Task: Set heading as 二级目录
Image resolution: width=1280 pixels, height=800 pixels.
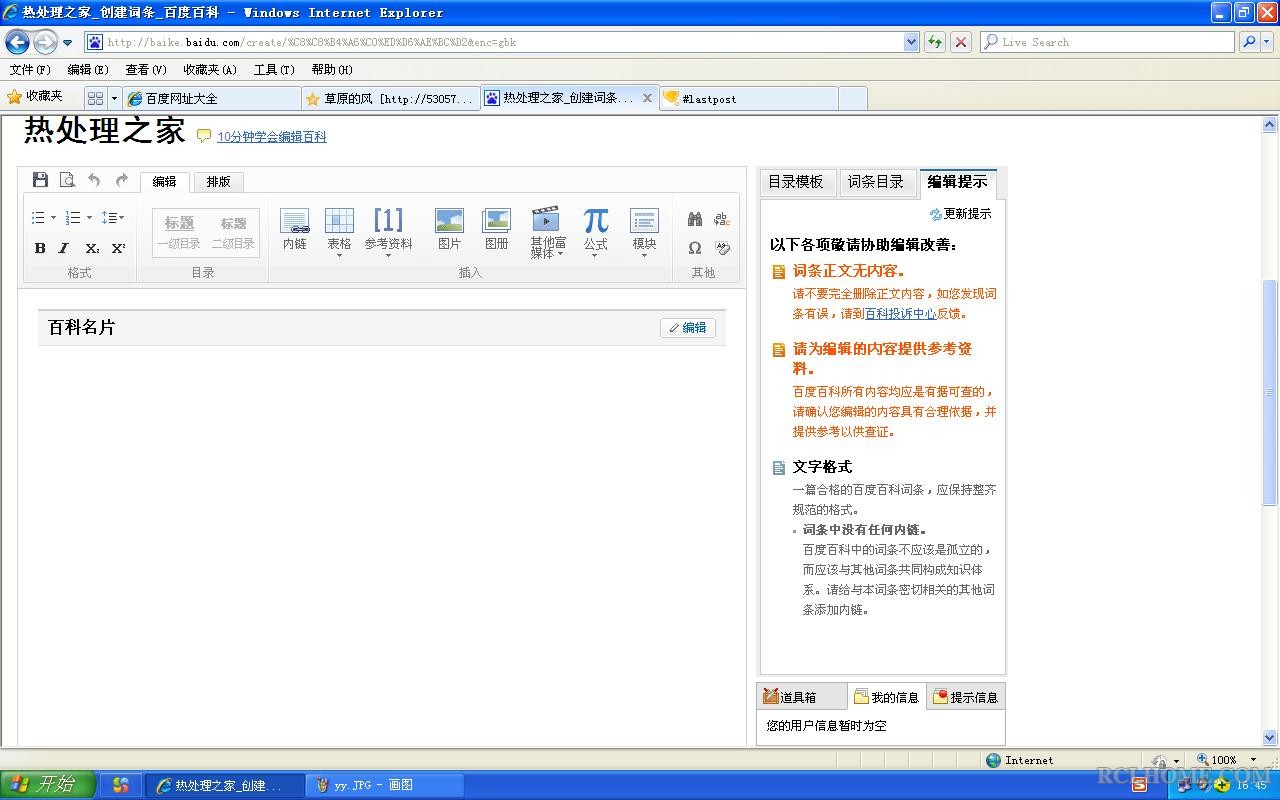Action: [x=233, y=232]
